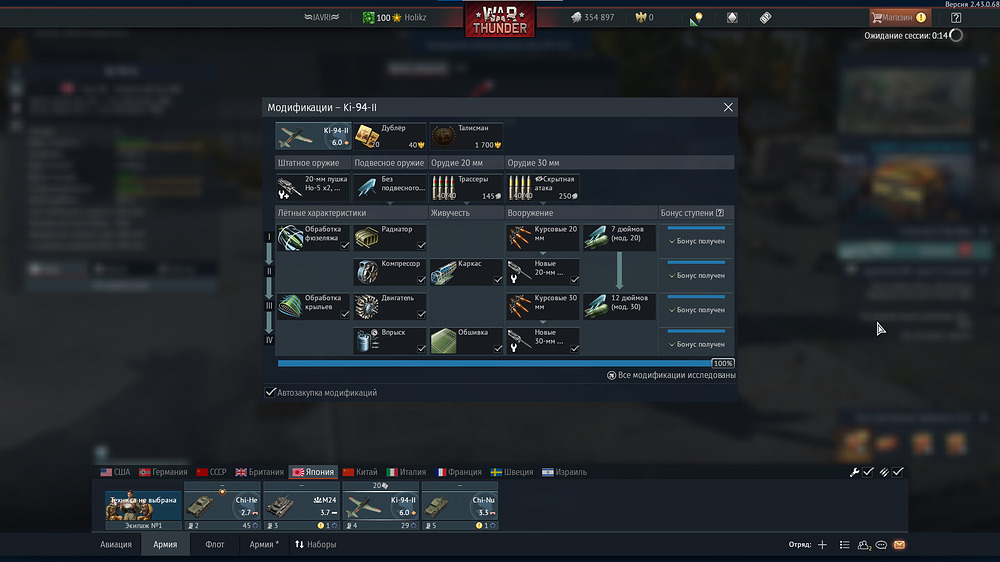Expand the Трассеры 20 mm belt selector
The height and width of the screenshot is (562, 1000).
coord(466,188)
